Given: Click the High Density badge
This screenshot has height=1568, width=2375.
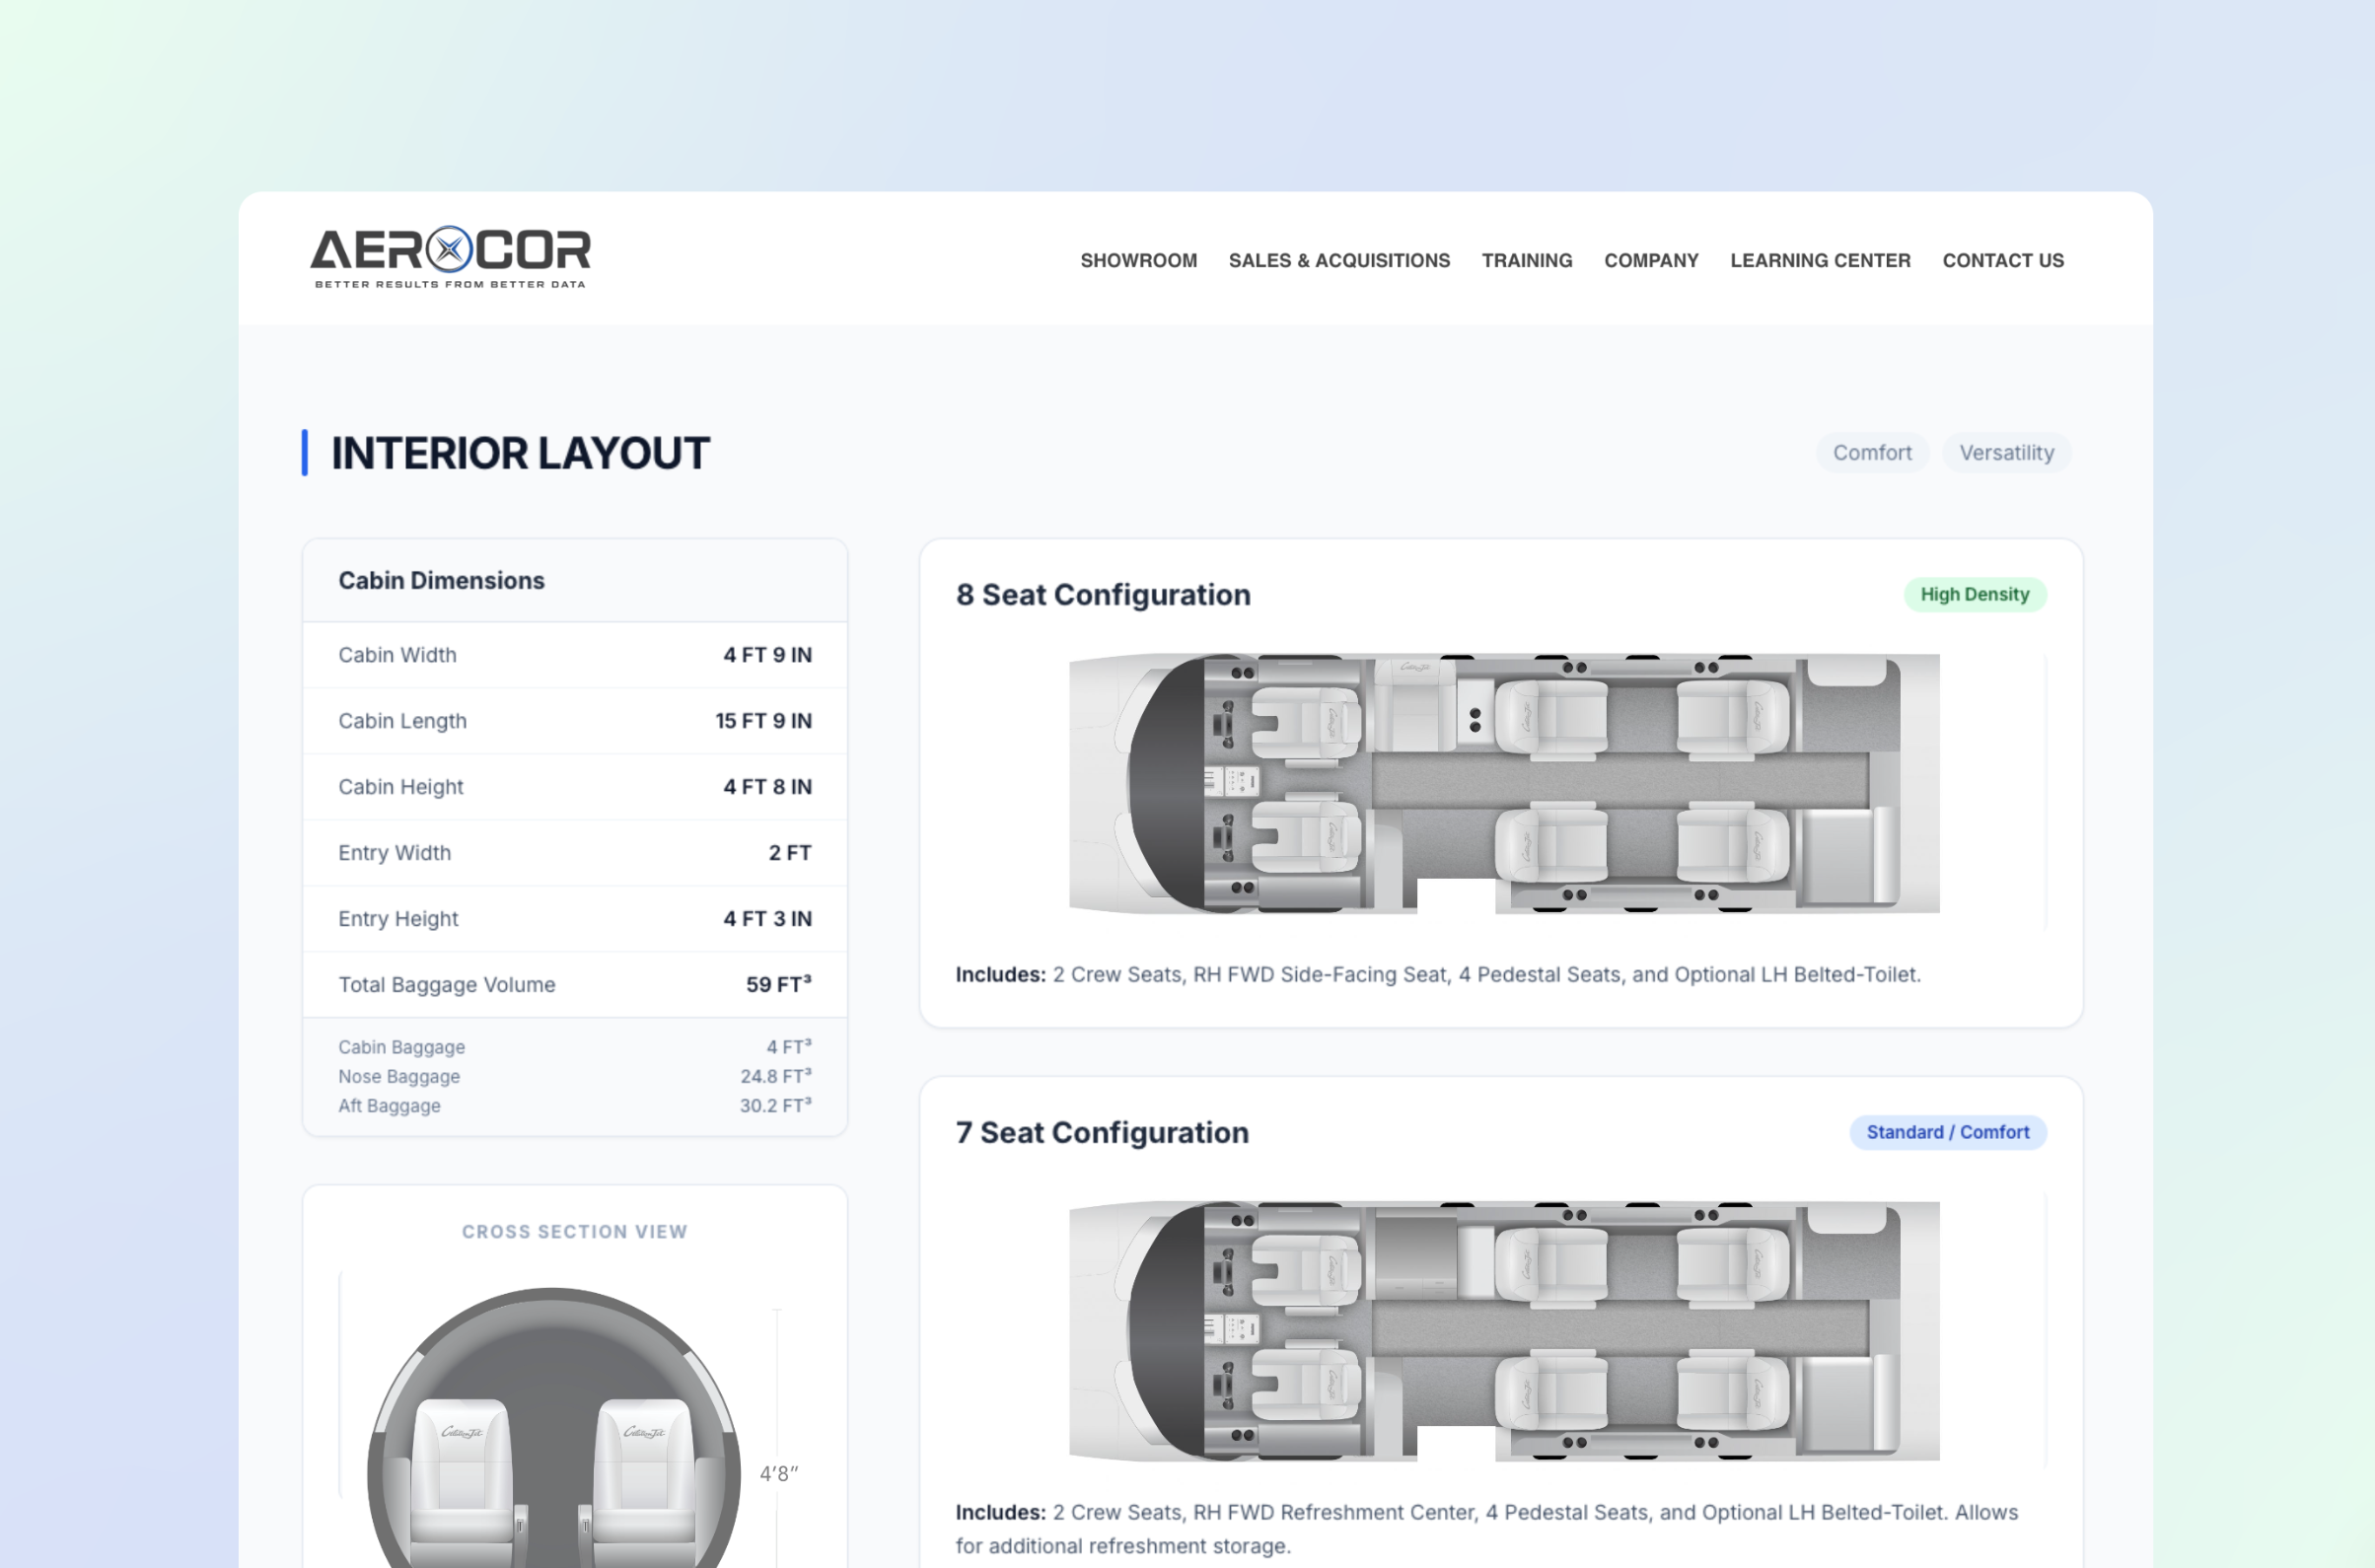Looking at the screenshot, I should point(1974,594).
